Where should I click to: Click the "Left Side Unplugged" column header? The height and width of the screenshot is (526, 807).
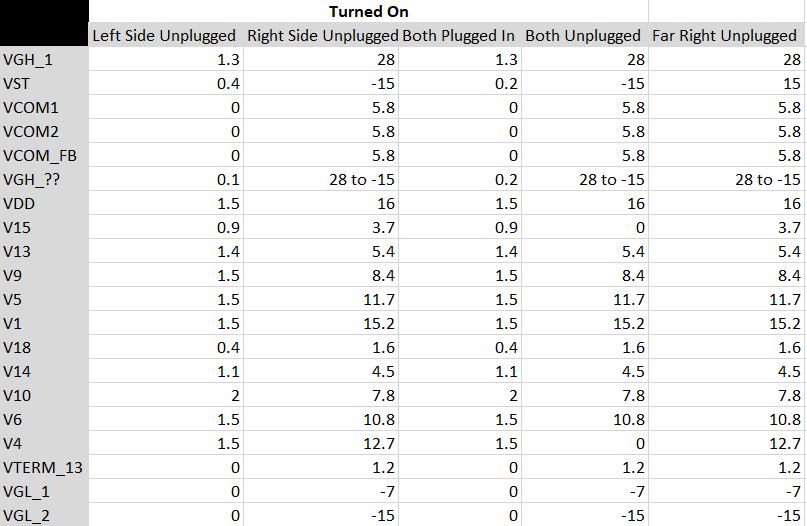coord(166,35)
